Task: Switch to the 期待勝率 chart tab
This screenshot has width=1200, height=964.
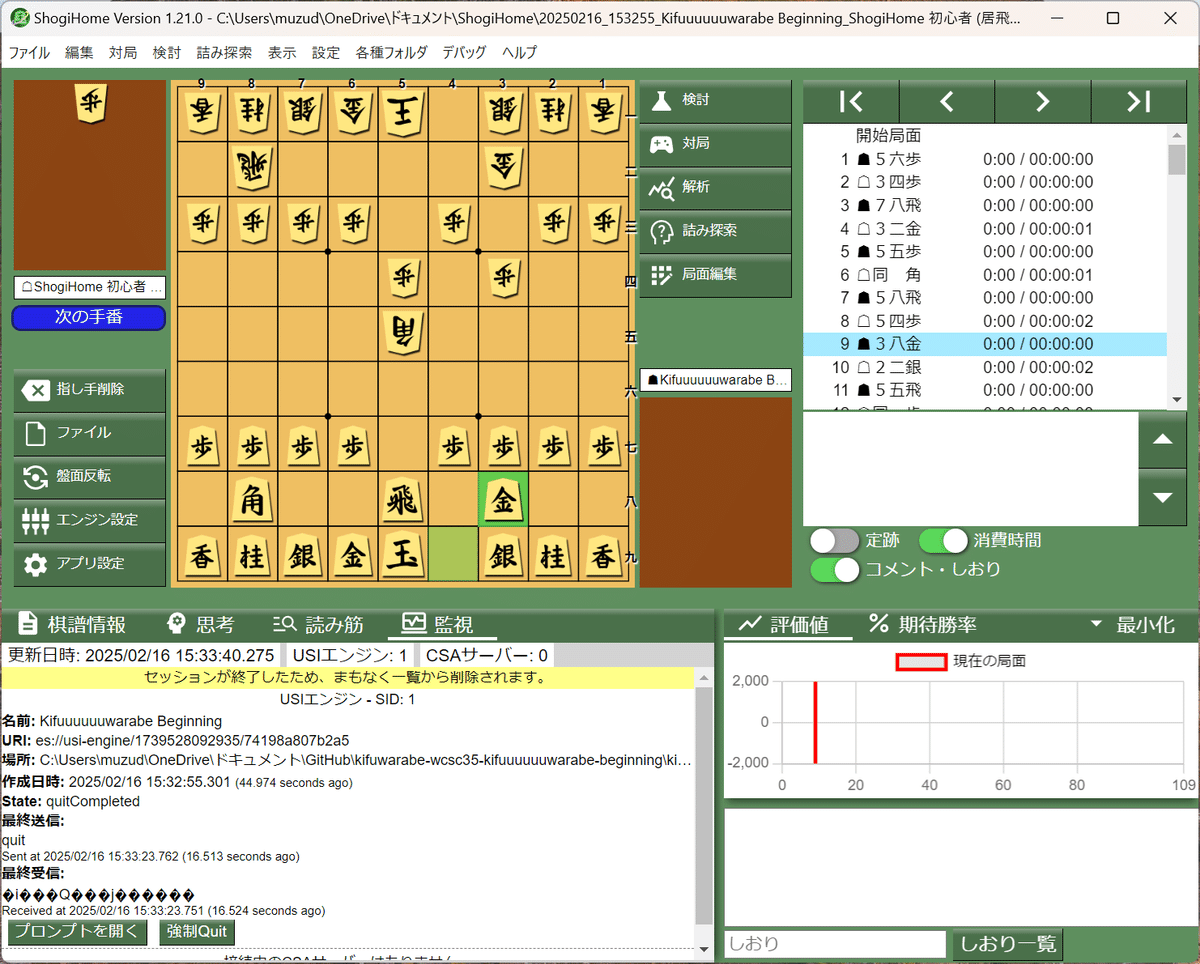Action: coord(923,624)
